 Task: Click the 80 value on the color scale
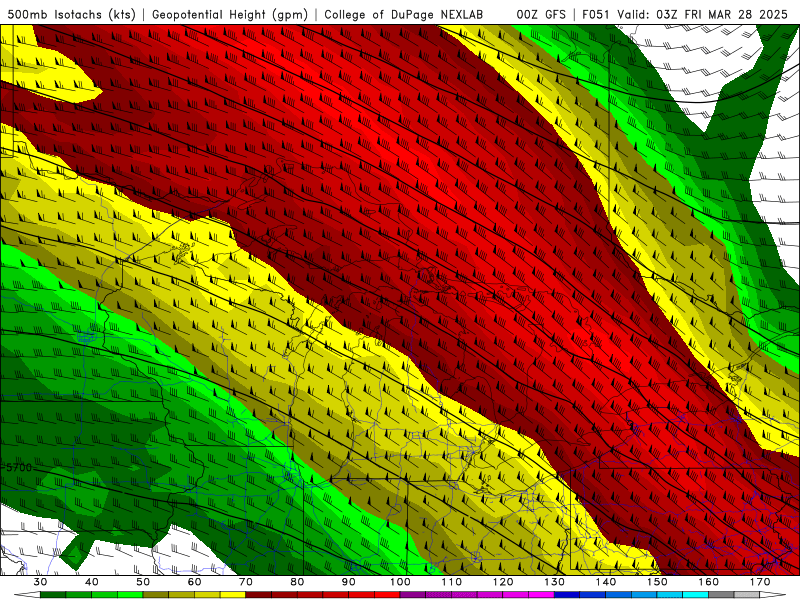(297, 582)
